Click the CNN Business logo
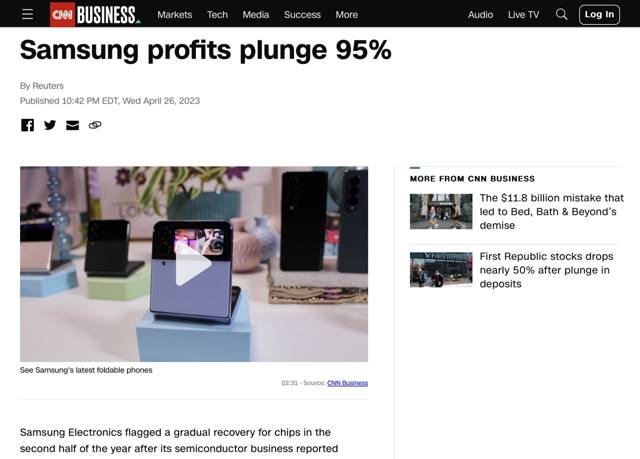Screen dimensions: 640x459 pos(95,14)
